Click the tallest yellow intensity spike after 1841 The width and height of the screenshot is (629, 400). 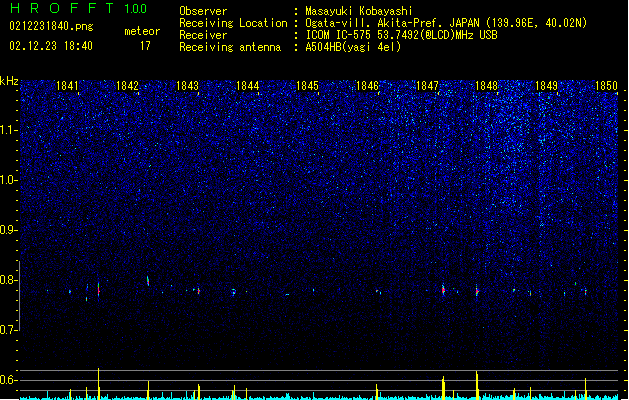[x=99, y=384]
